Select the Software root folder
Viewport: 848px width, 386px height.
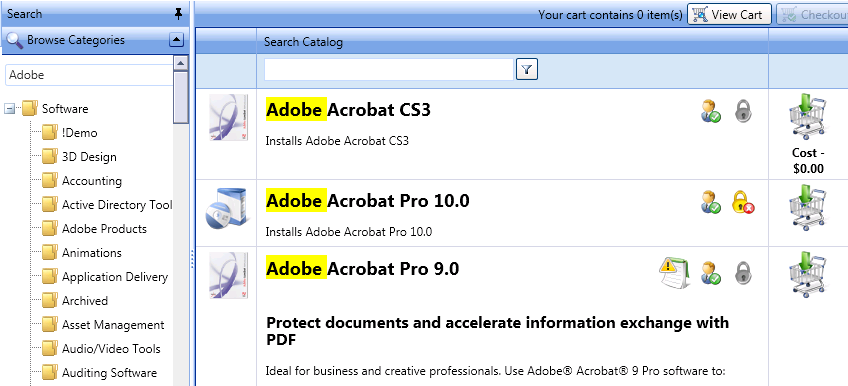(x=65, y=109)
